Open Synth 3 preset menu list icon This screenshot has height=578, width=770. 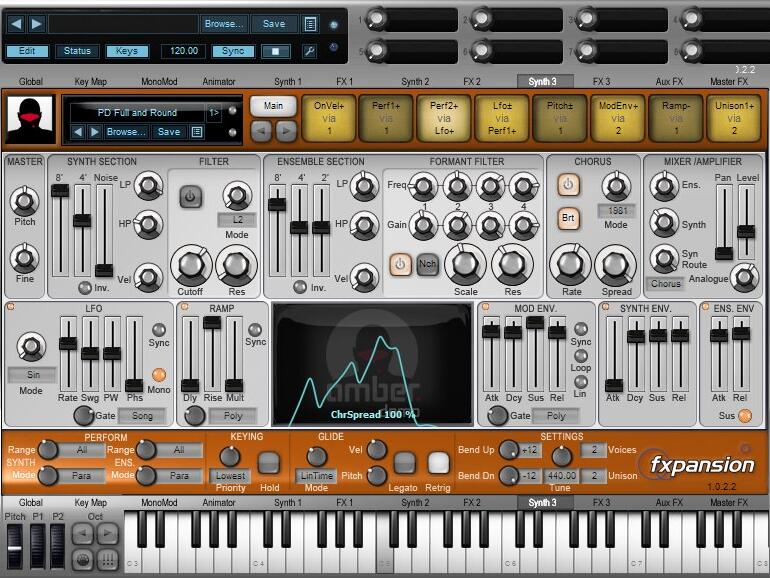pyautogui.click(x=197, y=132)
